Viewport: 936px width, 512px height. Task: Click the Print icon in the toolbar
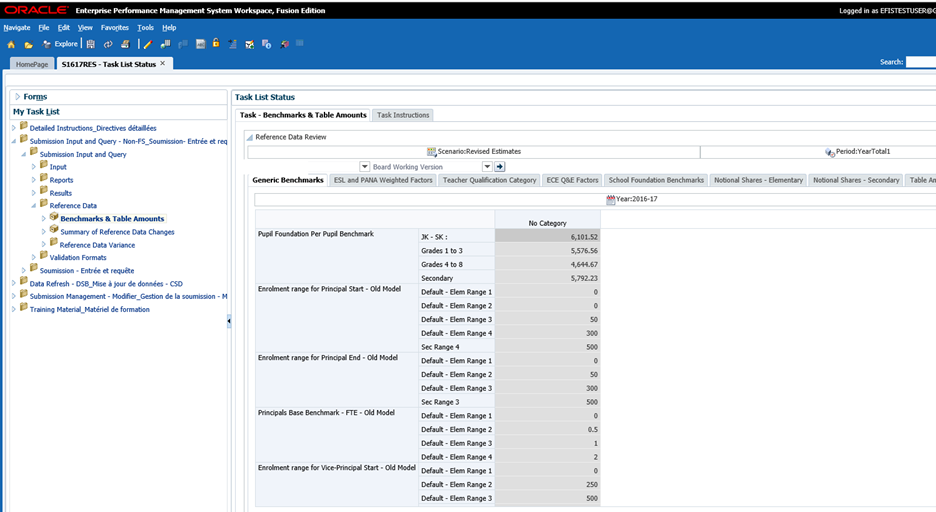(x=125, y=44)
